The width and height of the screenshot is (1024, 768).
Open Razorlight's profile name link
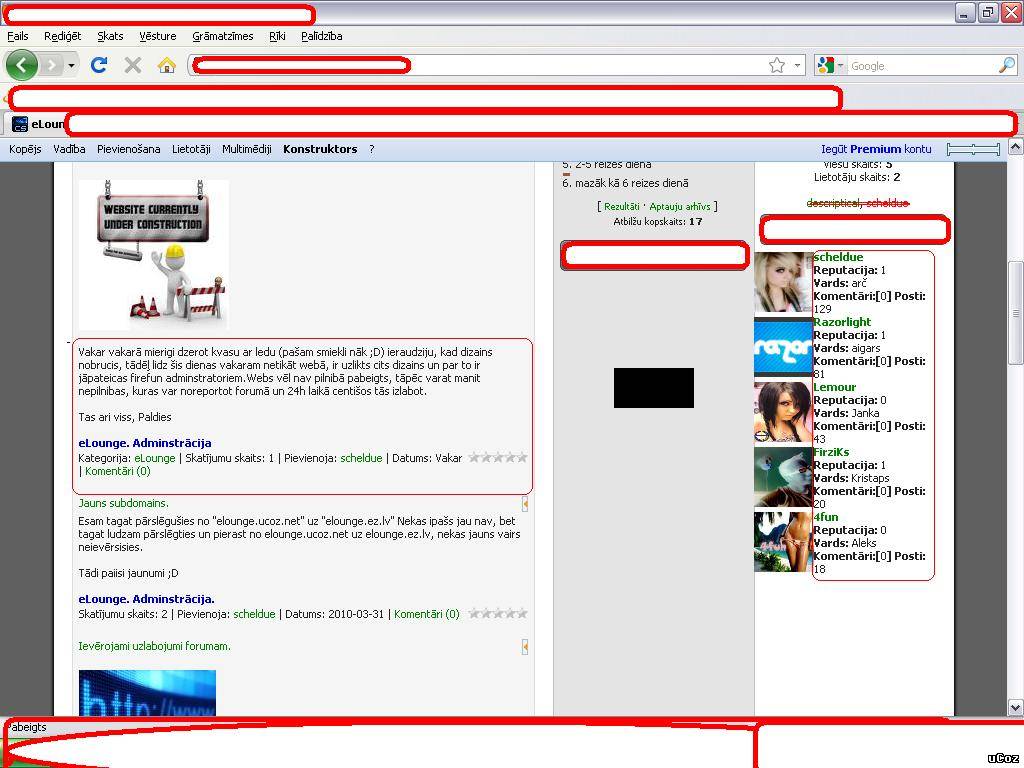click(x=842, y=322)
